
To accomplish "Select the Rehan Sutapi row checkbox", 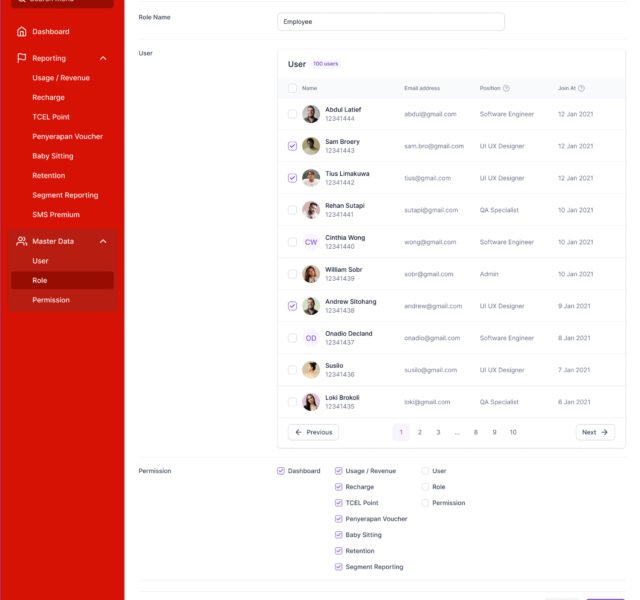I will 292,210.
